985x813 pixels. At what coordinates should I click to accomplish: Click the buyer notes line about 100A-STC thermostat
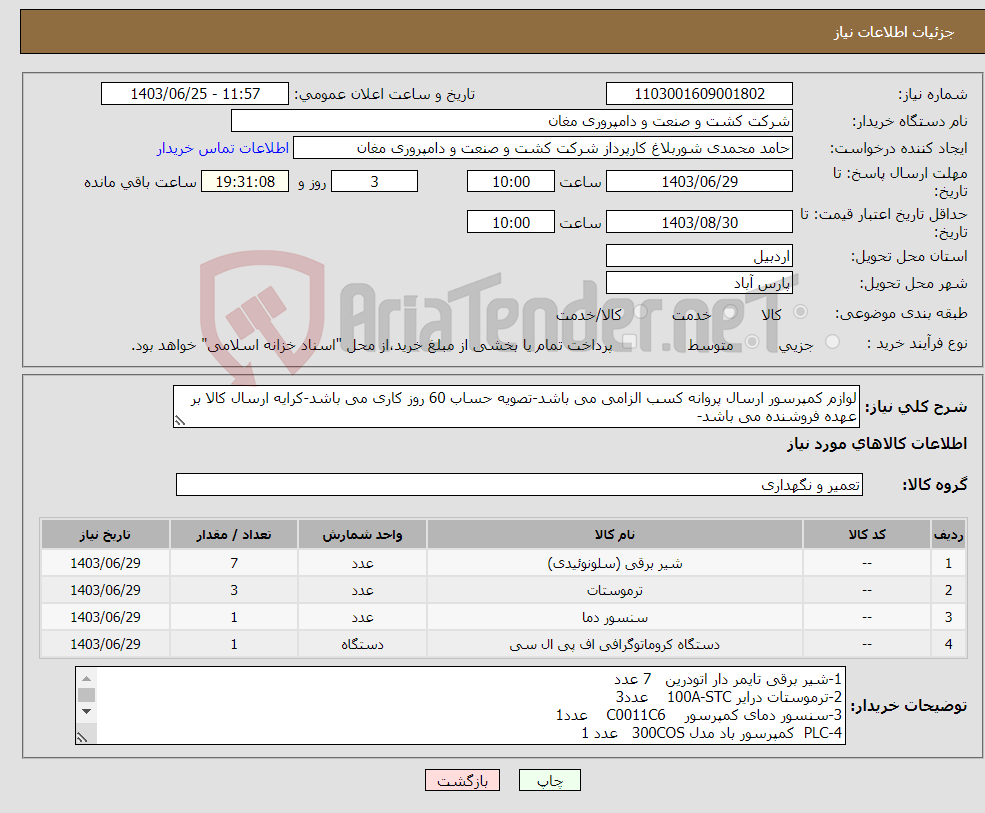[x=728, y=697]
